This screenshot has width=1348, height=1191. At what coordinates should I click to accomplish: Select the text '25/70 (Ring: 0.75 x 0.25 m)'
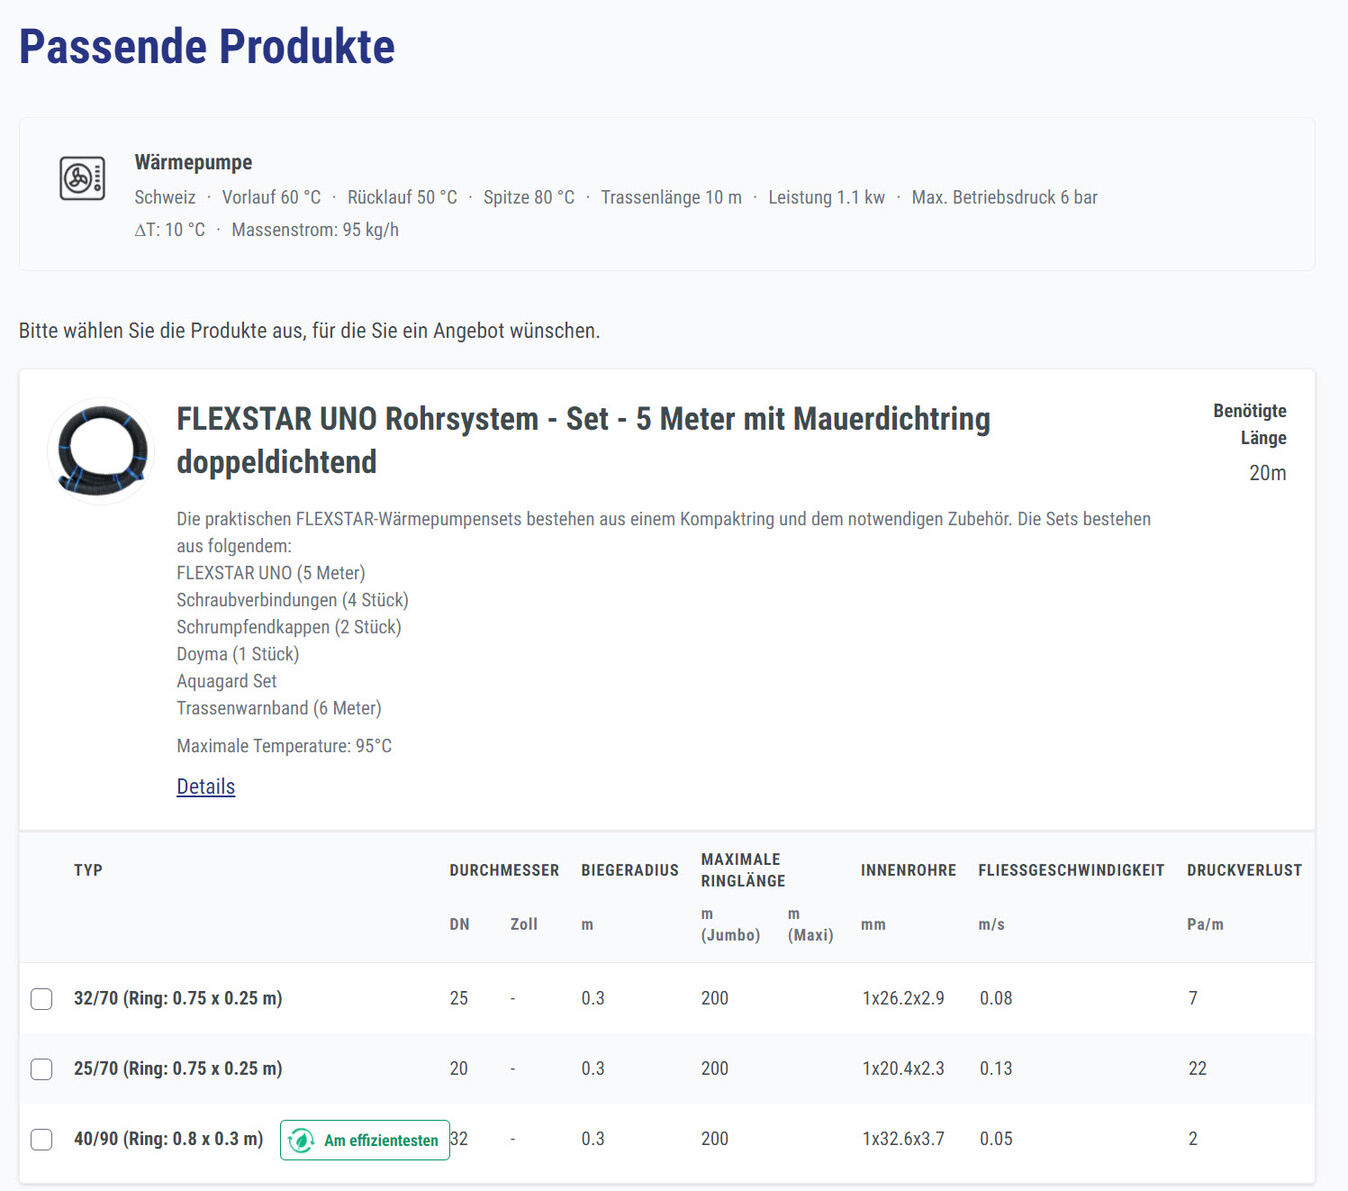(178, 1068)
